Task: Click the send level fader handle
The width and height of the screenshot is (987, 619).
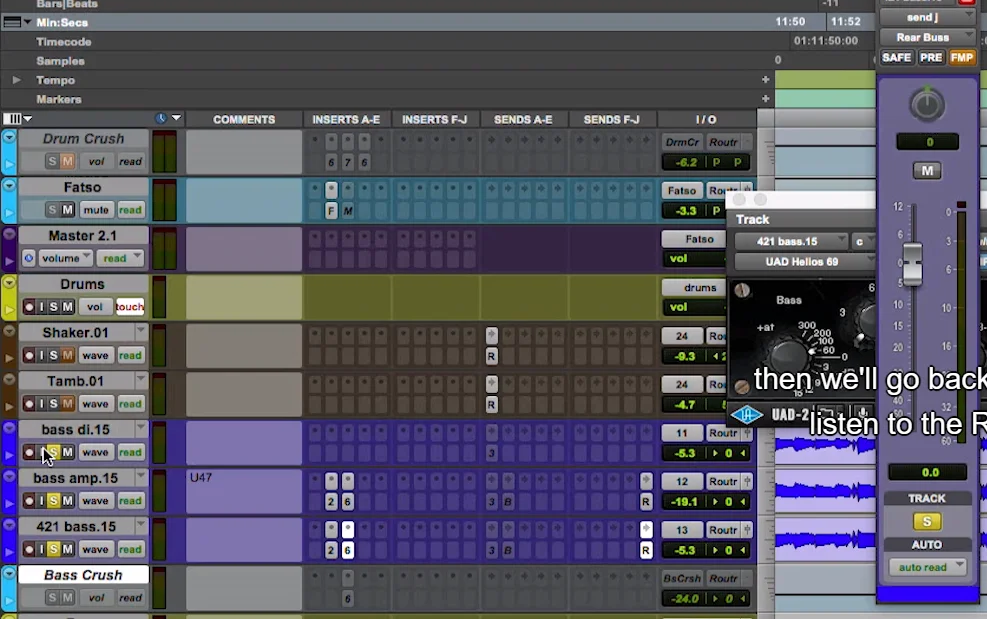Action: point(913,263)
